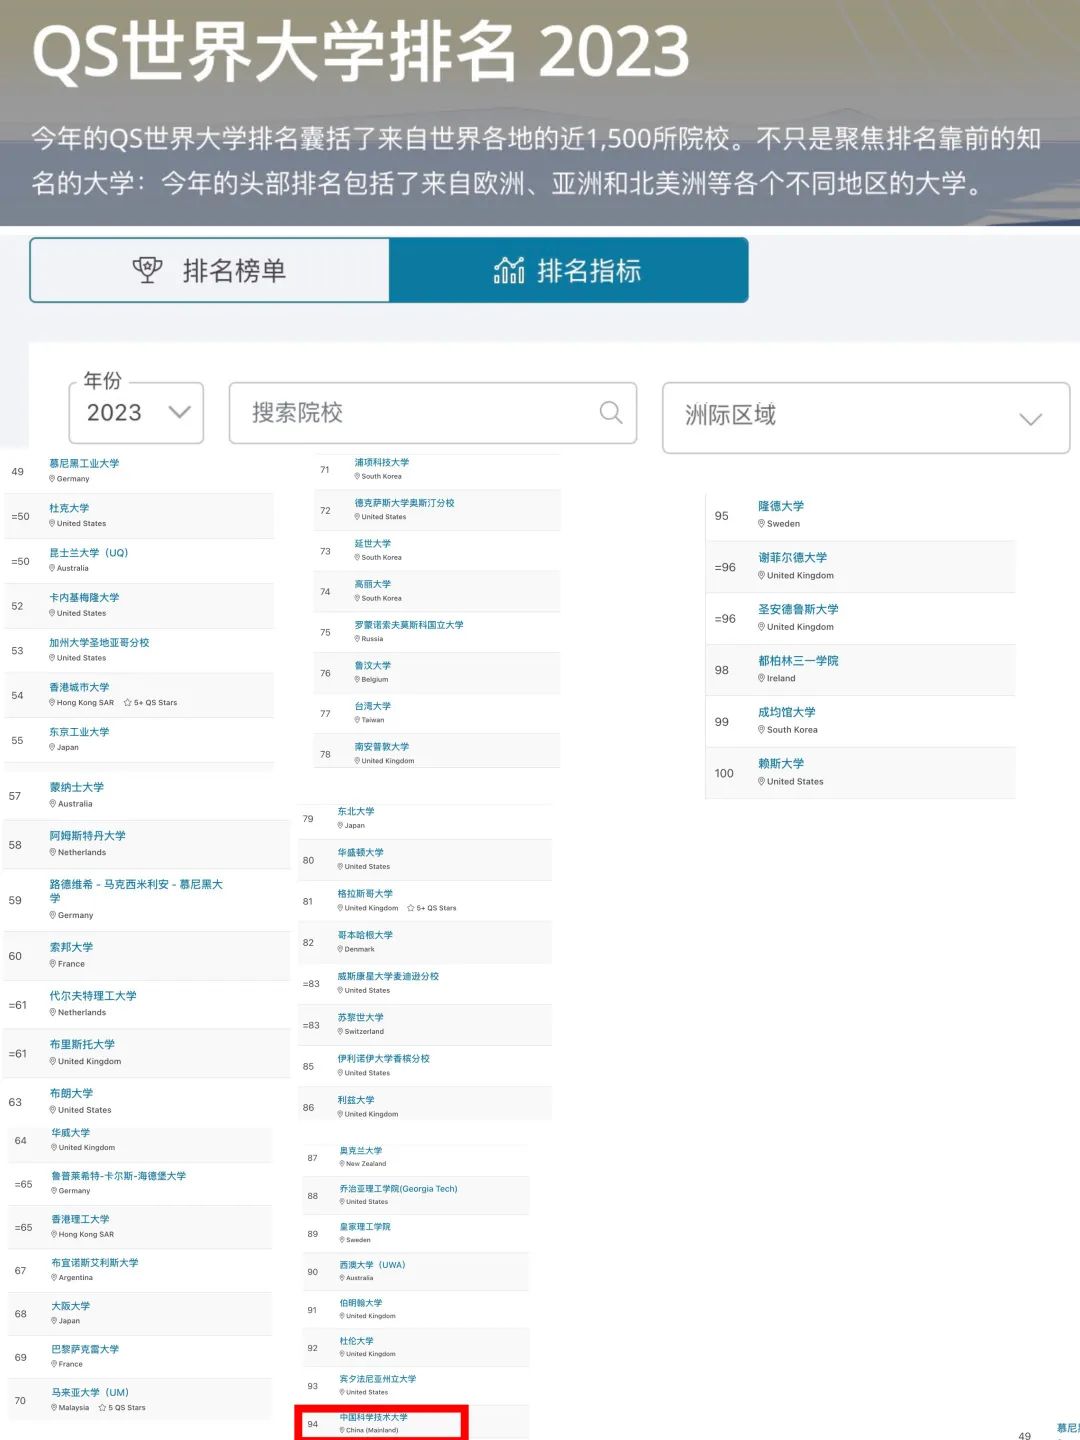This screenshot has width=1080, height=1440.
Task: Click the location pin under 代尔夫特理工大学
Action: 53,1013
